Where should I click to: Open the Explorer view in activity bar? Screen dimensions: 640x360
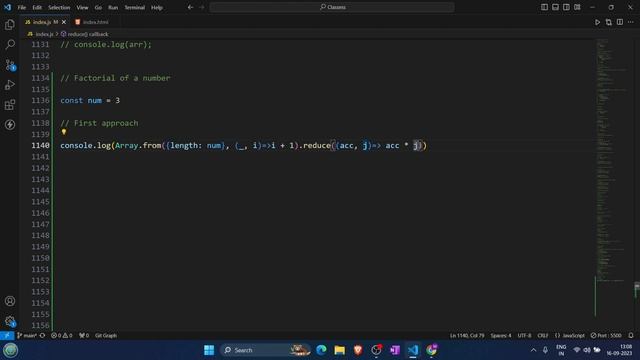click(x=10, y=24)
